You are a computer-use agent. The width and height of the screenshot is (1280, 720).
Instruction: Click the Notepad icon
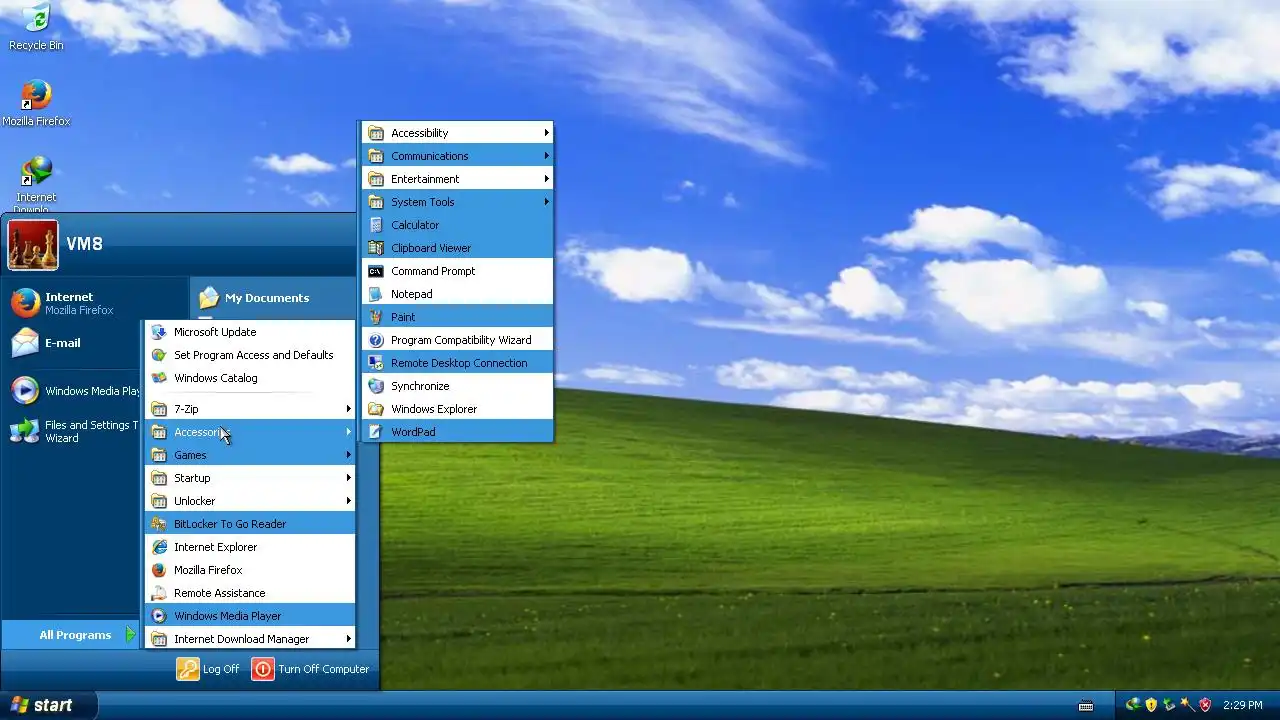(x=376, y=294)
